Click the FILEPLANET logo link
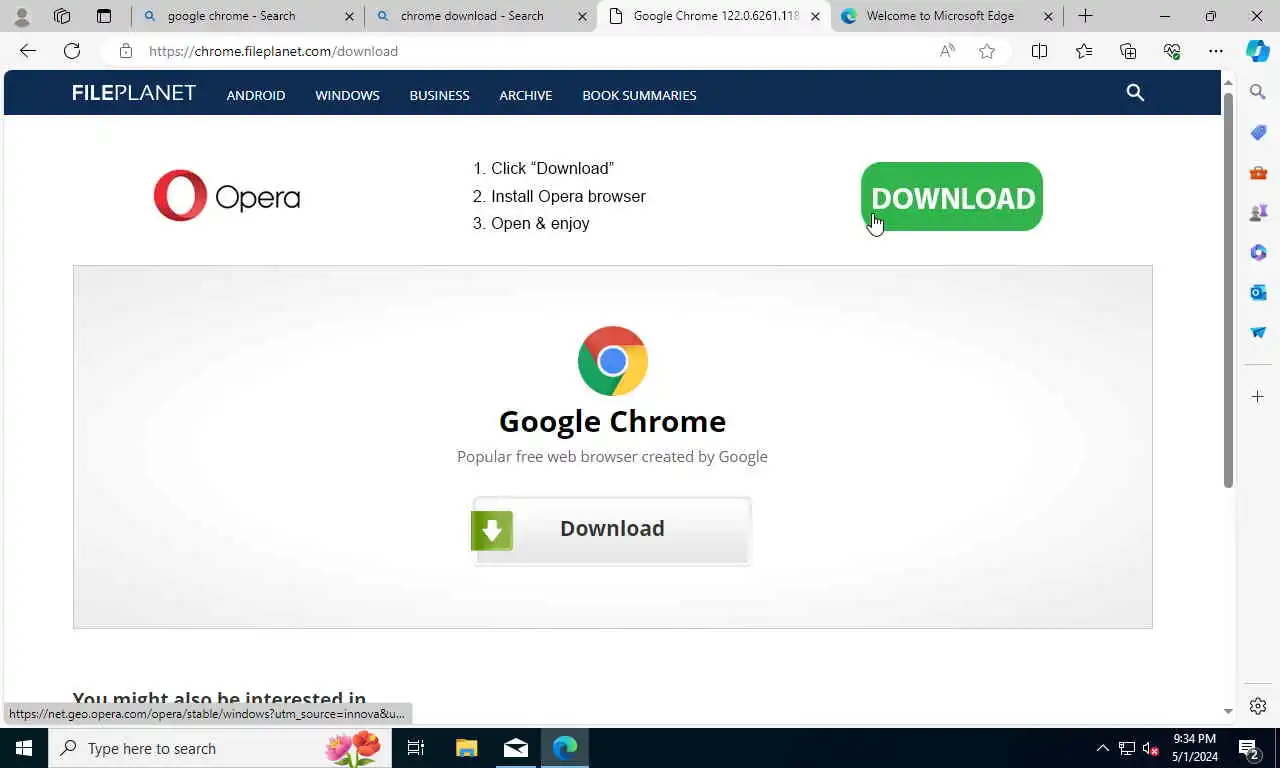This screenshot has height=768, width=1280. point(134,93)
